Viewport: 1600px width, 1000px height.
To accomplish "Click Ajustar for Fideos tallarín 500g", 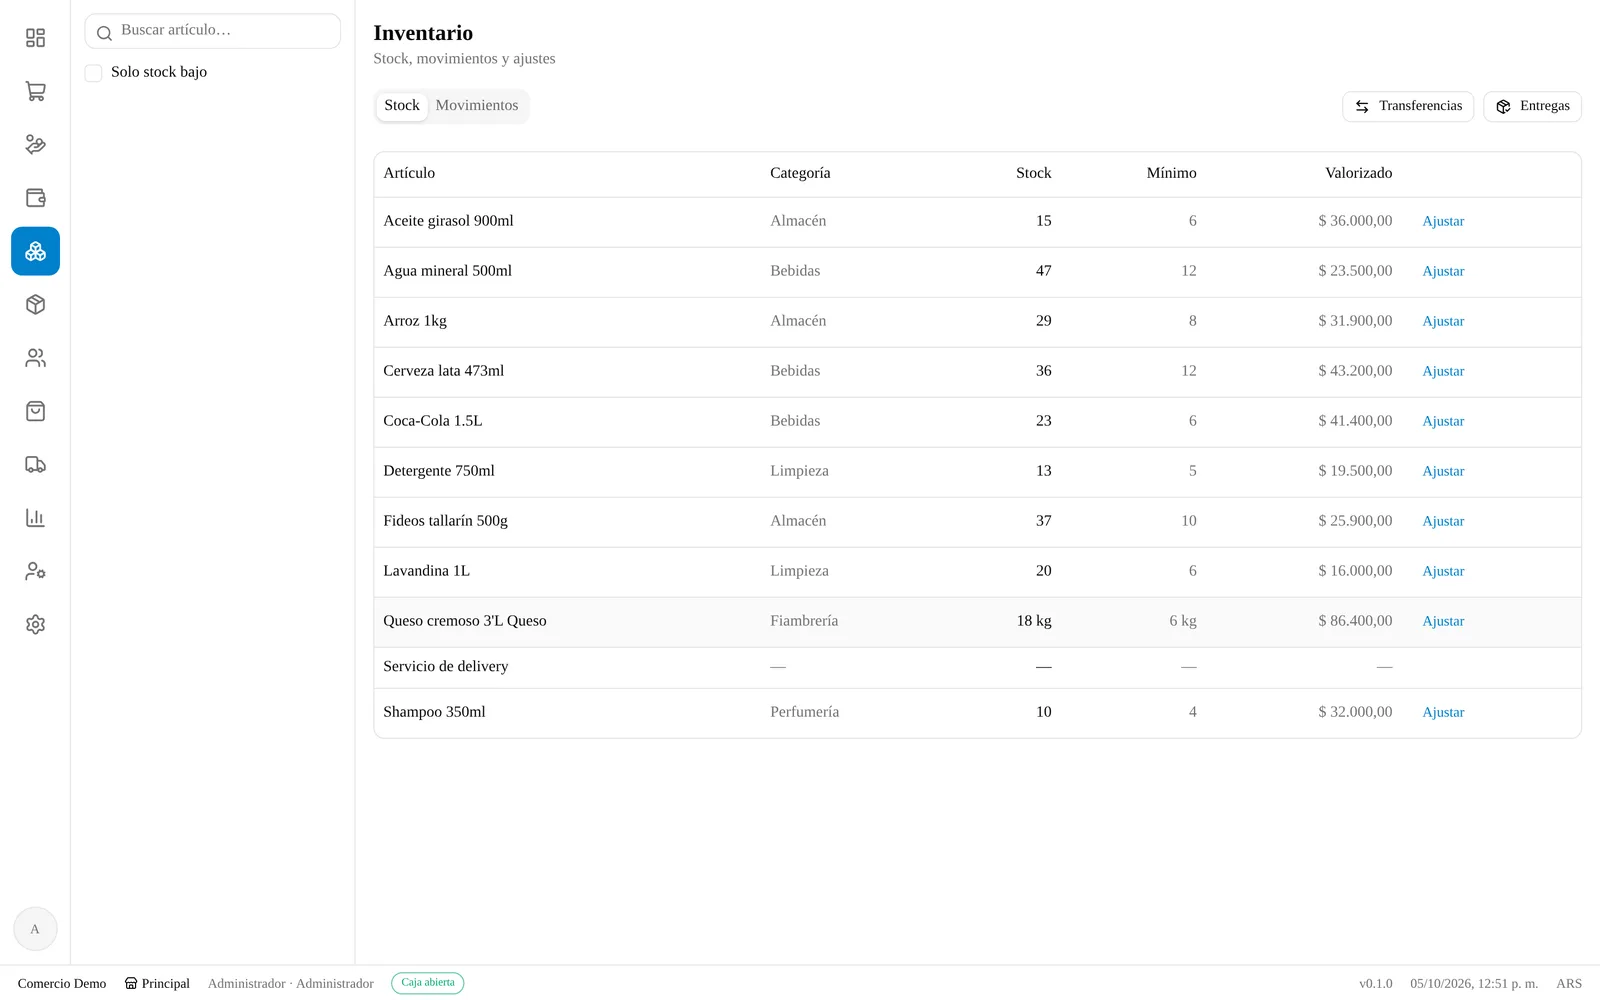I will point(1443,522).
